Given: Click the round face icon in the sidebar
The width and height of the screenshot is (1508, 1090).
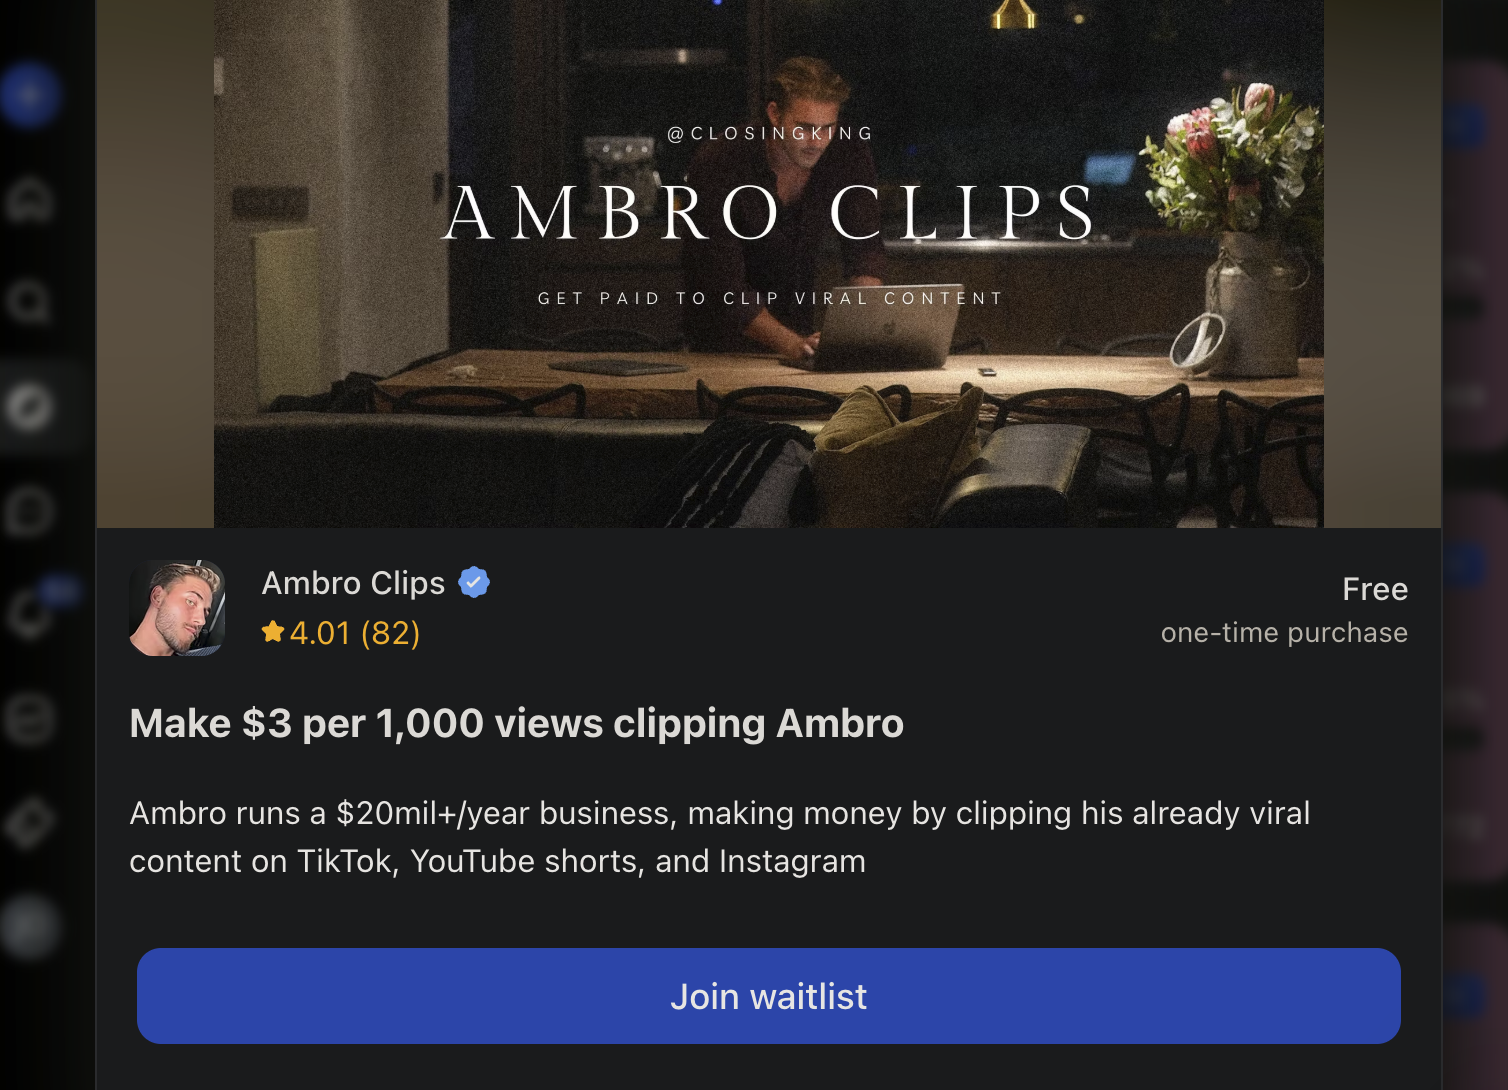Looking at the screenshot, I should click(x=29, y=718).
